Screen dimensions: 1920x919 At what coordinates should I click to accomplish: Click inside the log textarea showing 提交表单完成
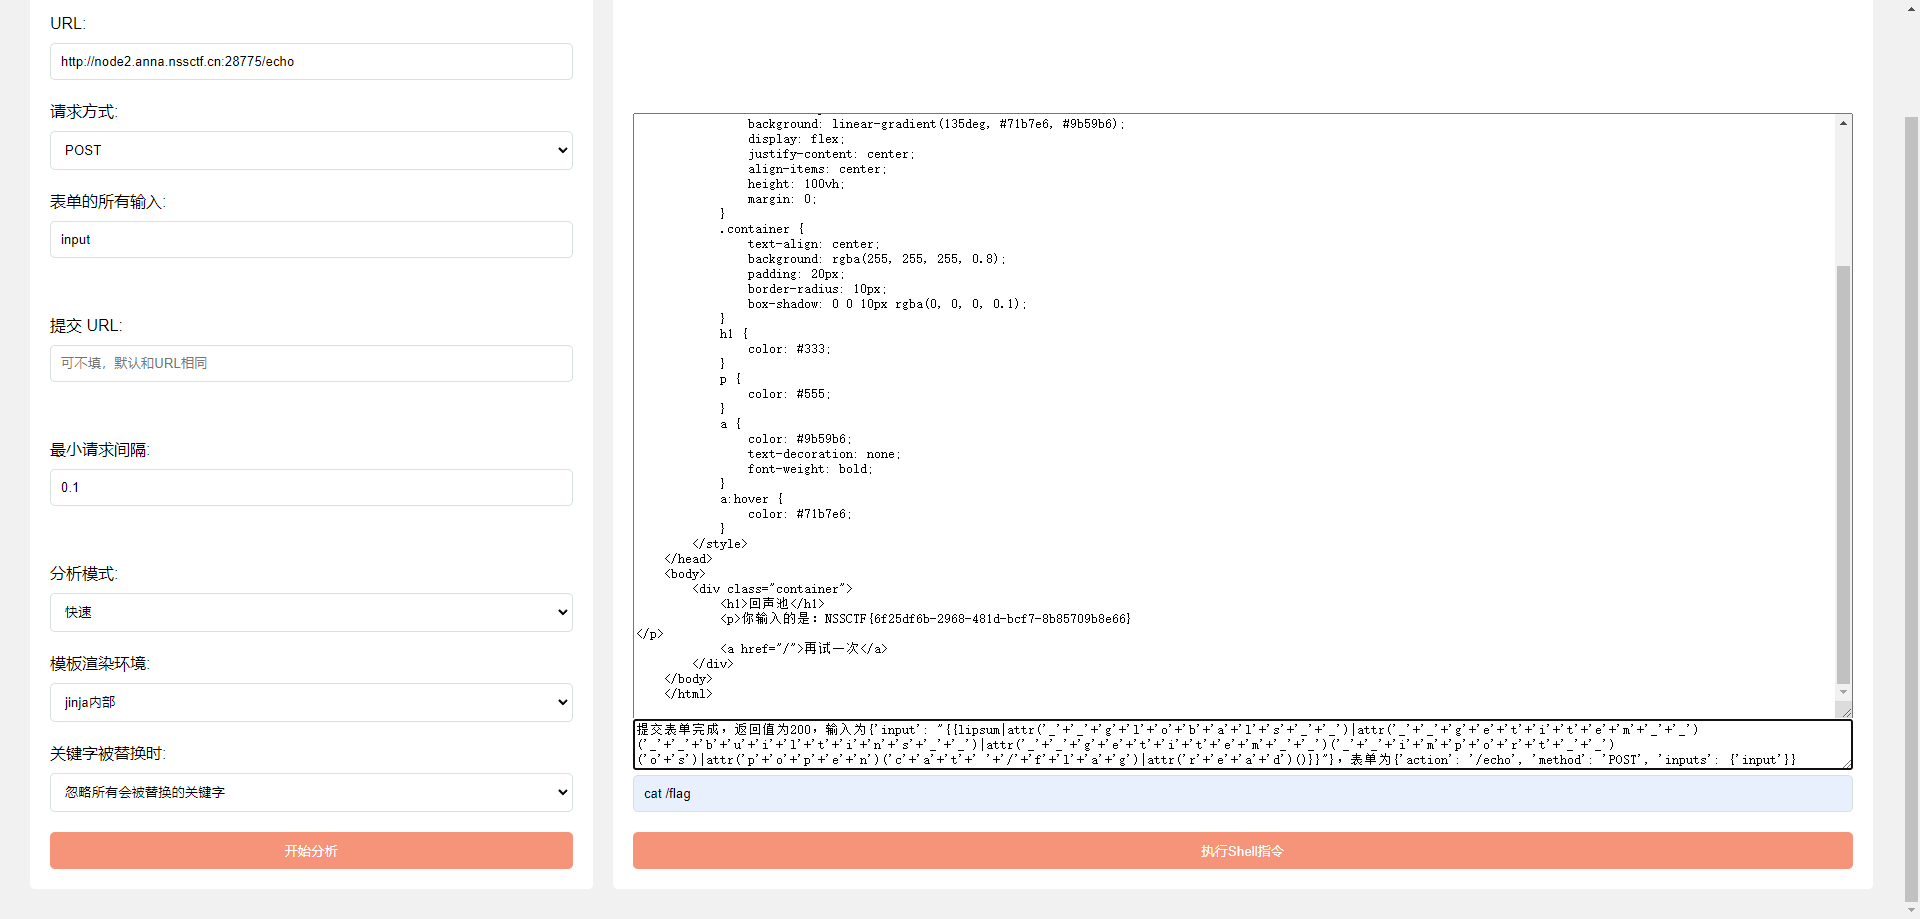tap(1240, 745)
